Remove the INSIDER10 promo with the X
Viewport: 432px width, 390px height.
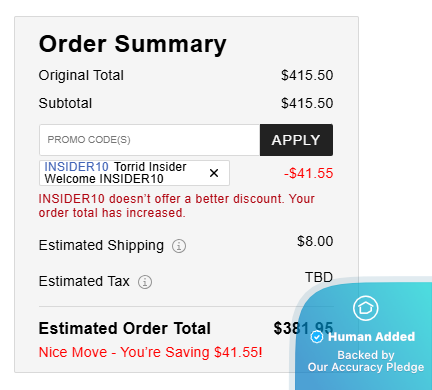click(214, 173)
